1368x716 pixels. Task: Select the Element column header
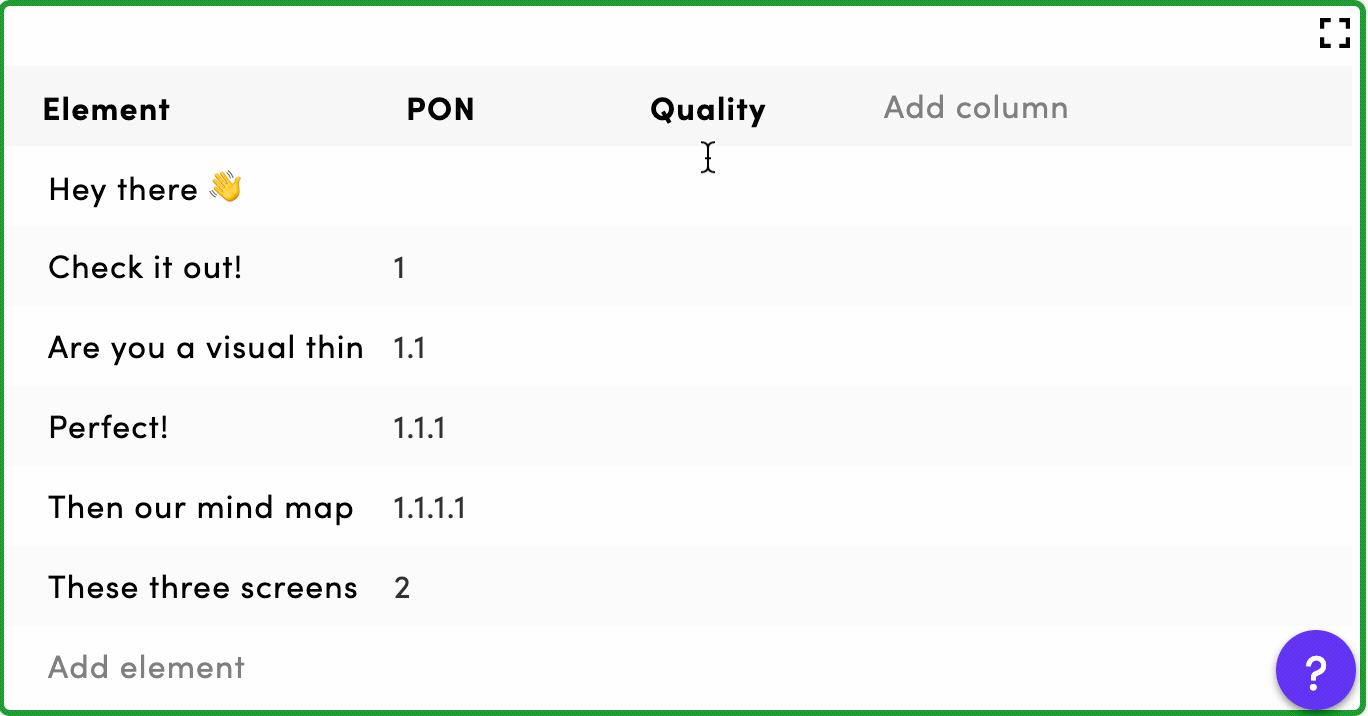[x=106, y=109]
